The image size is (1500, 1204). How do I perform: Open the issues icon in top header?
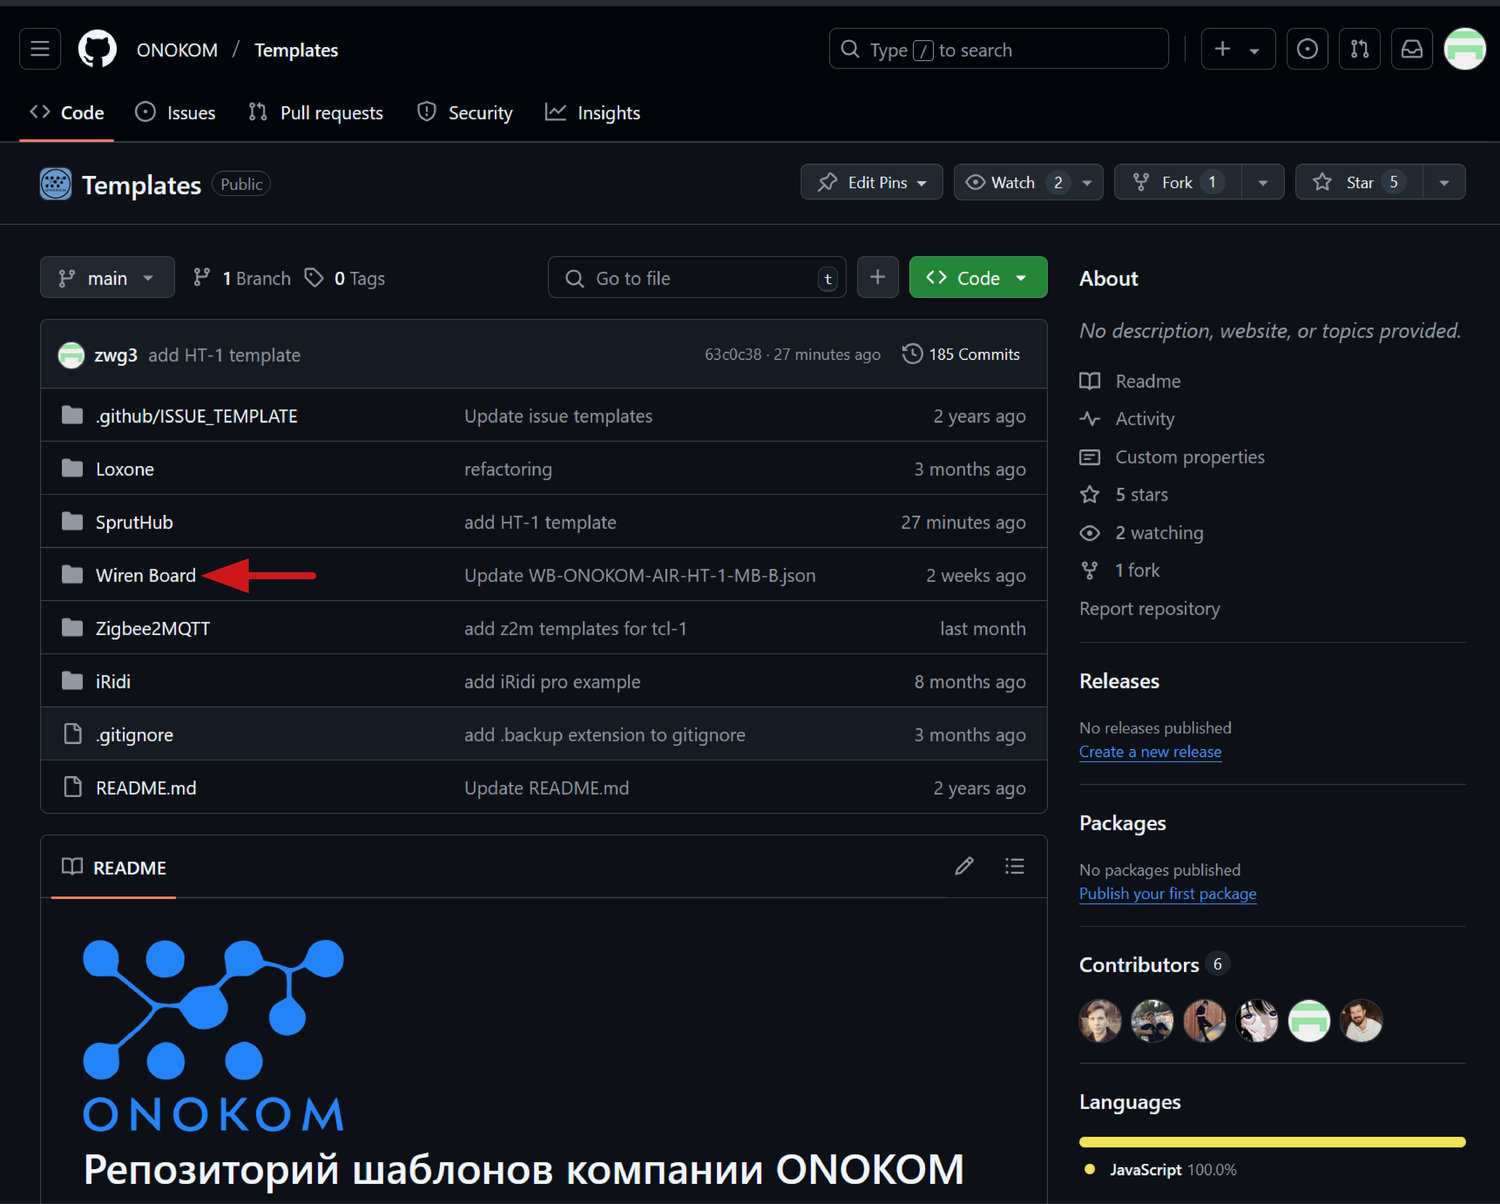click(1306, 49)
